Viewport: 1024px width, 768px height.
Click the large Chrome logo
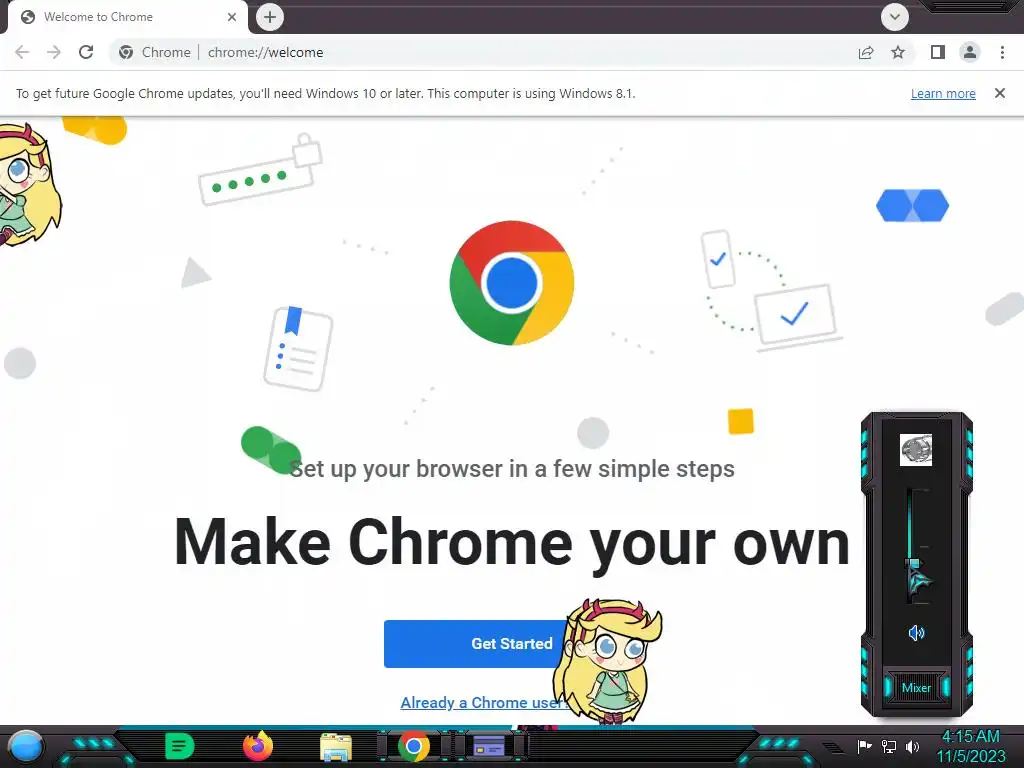click(x=512, y=283)
